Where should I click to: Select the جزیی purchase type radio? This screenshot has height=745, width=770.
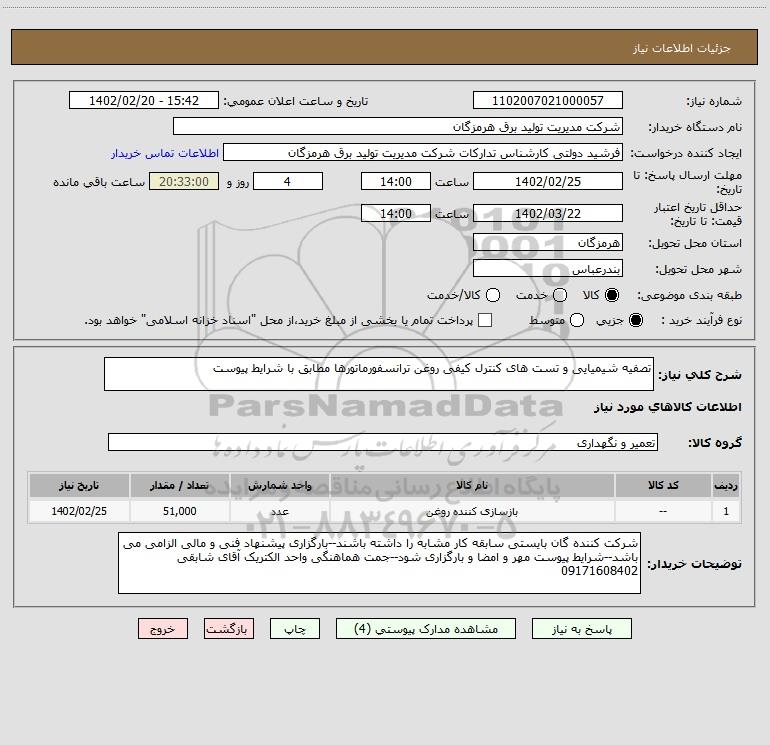click(635, 320)
